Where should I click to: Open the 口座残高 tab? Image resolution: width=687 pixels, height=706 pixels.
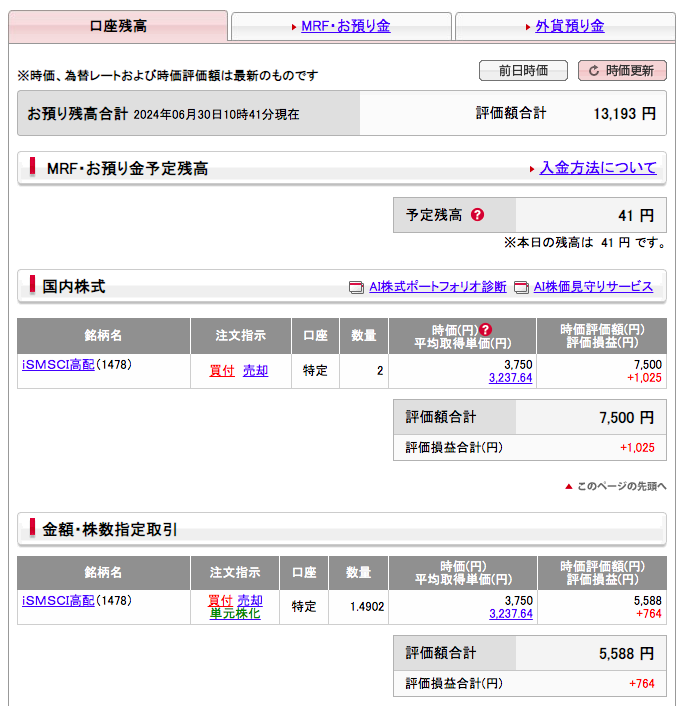118,26
